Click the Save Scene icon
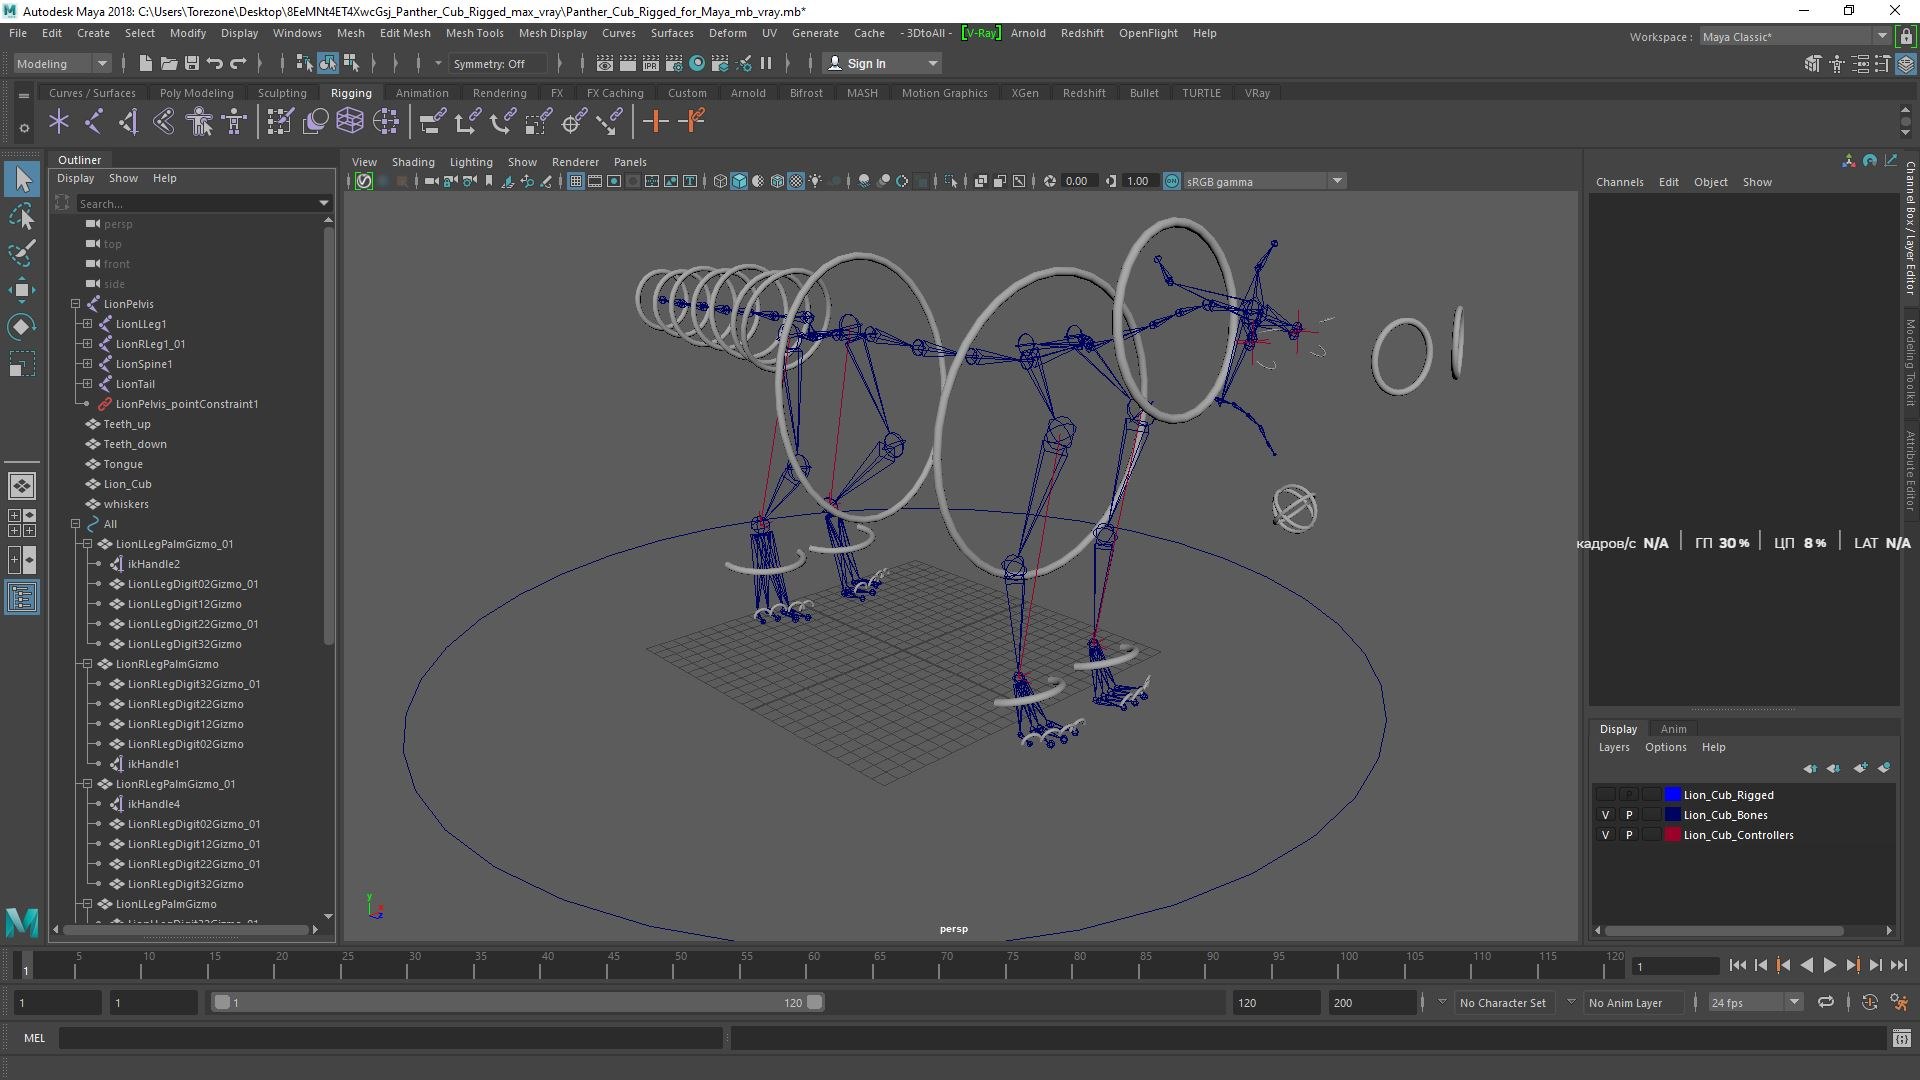This screenshot has width=1920, height=1080. click(192, 63)
